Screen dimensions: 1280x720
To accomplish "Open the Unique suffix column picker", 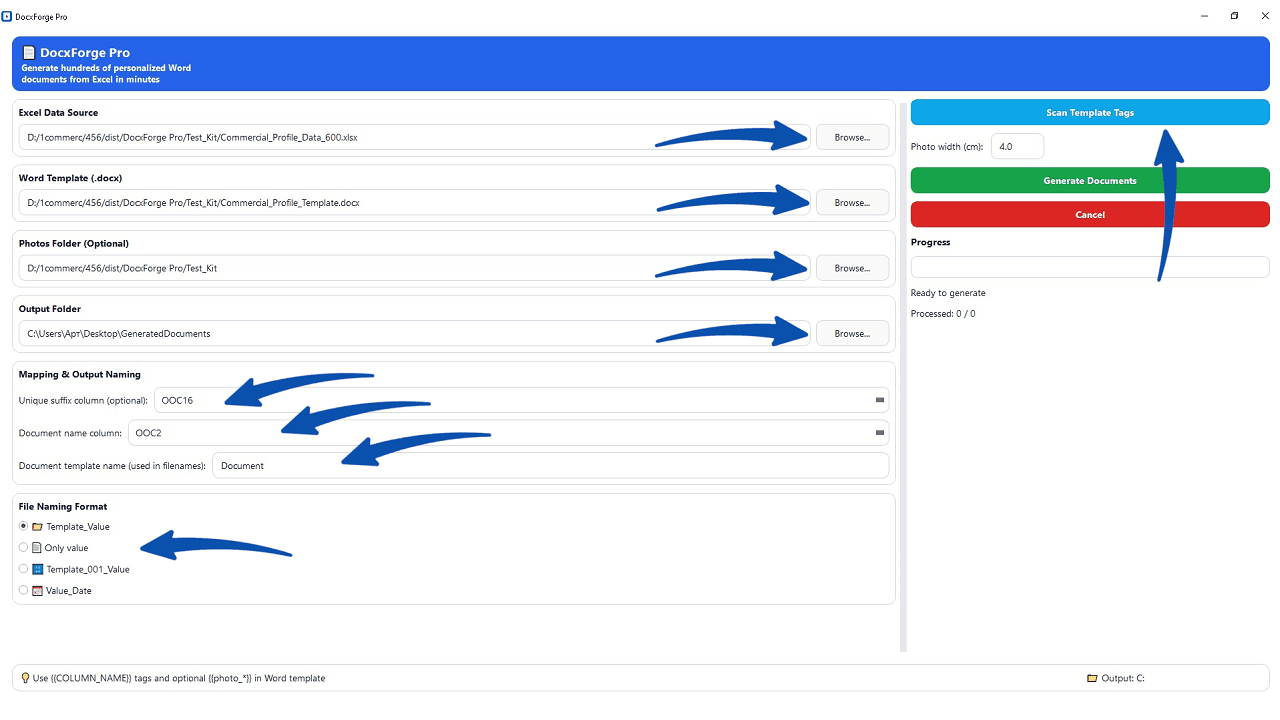I will (879, 400).
